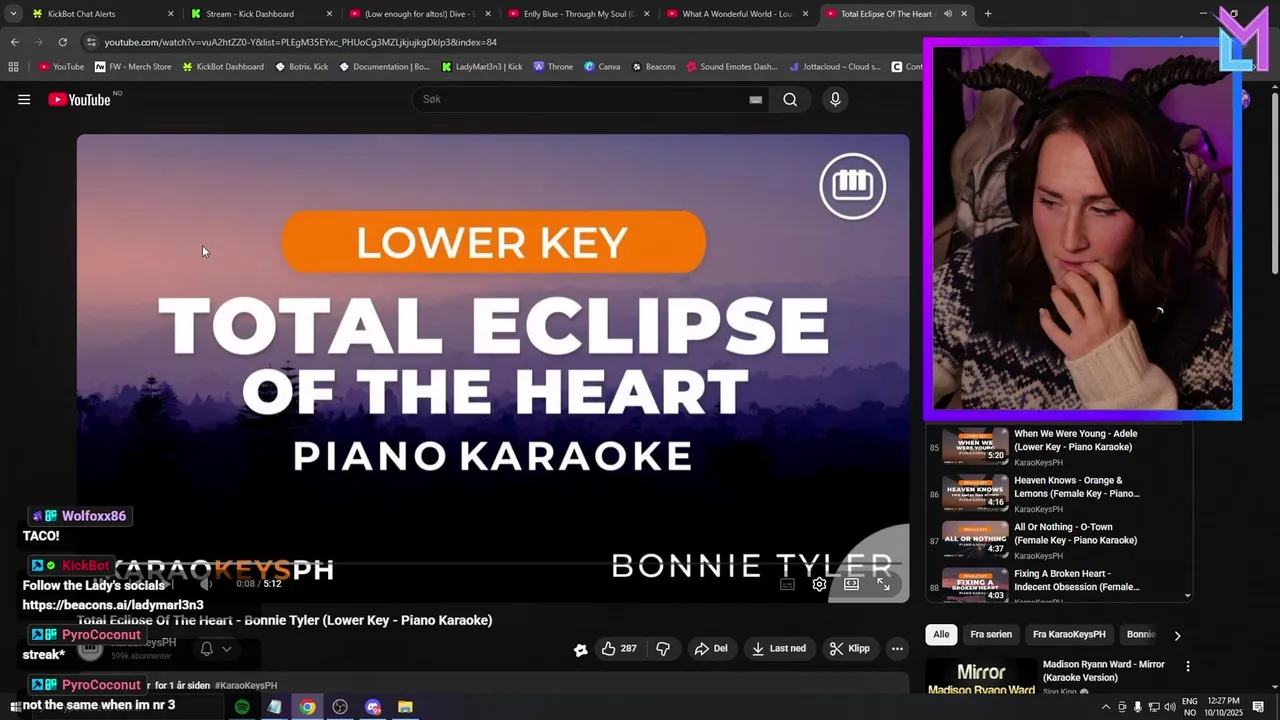This screenshot has height=720, width=1280.
Task: Open Madison Ryann Ward - Mirror recommended video
Action: 1104,671
